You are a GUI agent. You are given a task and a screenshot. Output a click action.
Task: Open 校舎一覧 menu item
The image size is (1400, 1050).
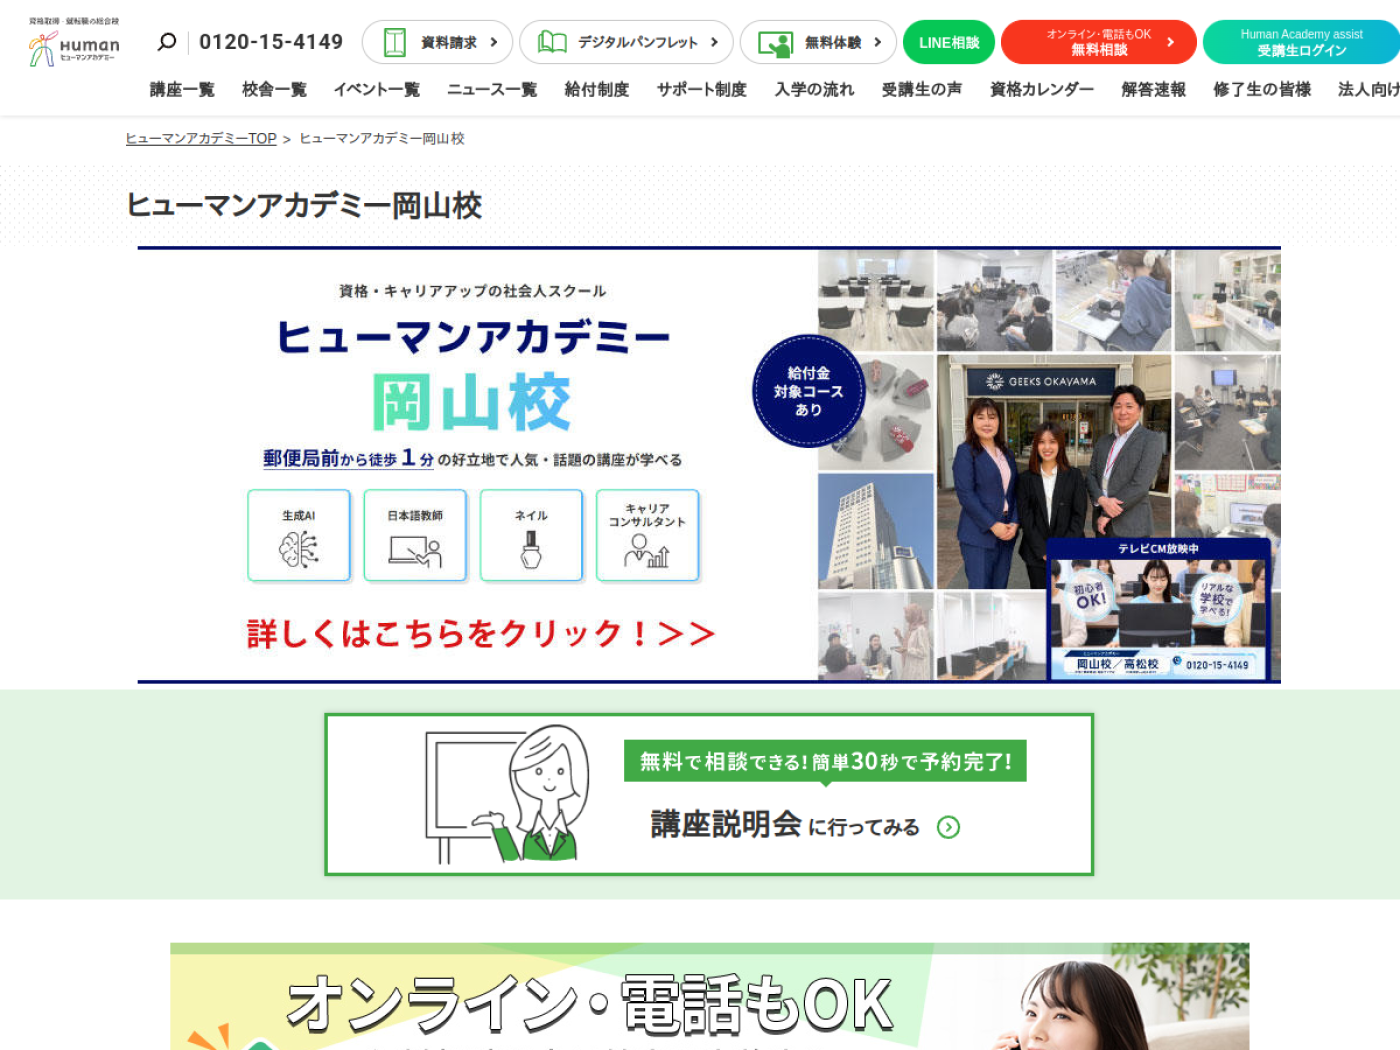pyautogui.click(x=274, y=89)
